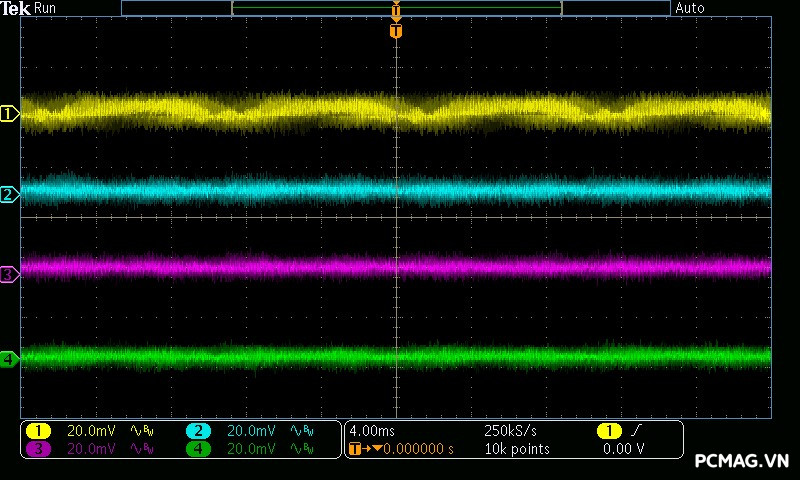Click the Run status indicator

tap(46, 8)
